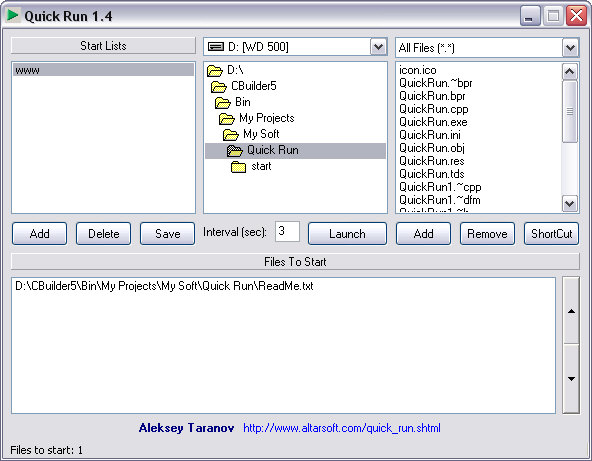The image size is (592, 461).
Task: Select the My Soft folder icon
Action: (231, 134)
